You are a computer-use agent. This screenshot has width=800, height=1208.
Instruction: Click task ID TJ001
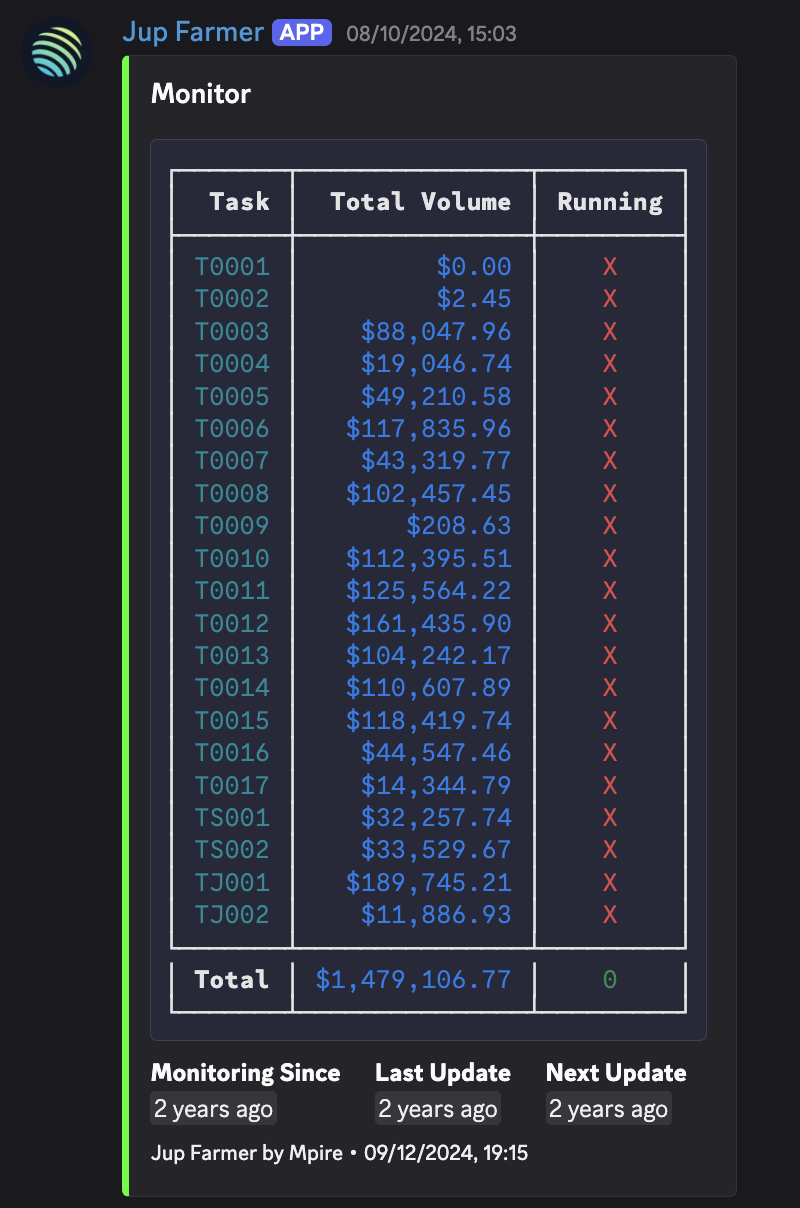coord(232,882)
